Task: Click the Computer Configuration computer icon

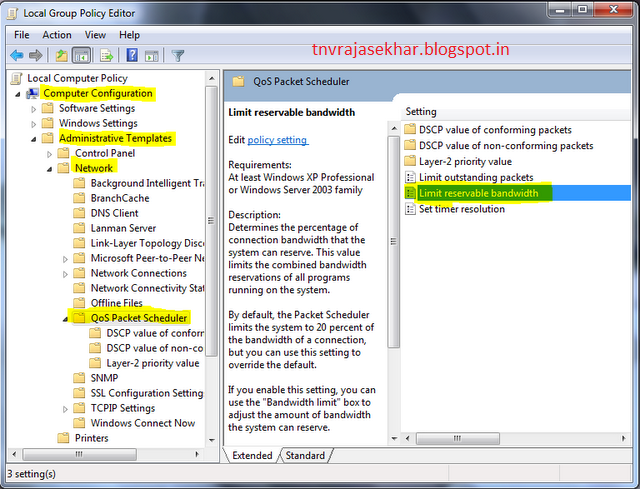Action: (32, 93)
